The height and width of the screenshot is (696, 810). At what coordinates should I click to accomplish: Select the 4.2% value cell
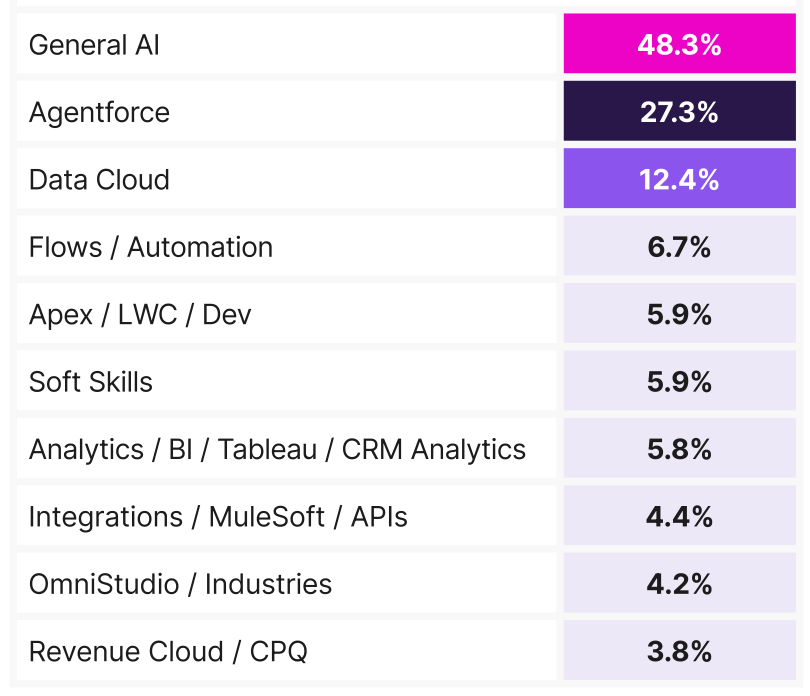pyautogui.click(x=679, y=584)
